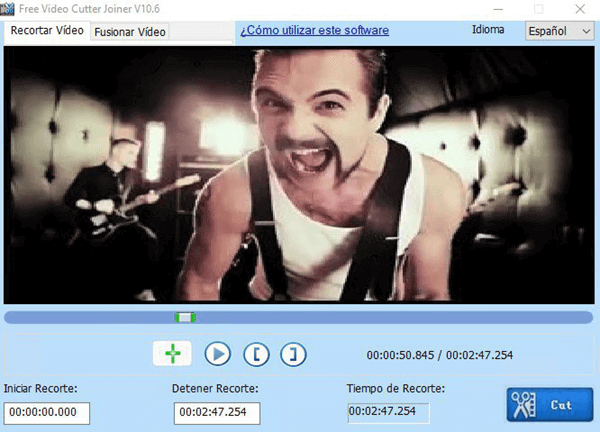Click inside the Iniciar Recorte time field
Image resolution: width=600 pixels, height=432 pixels.
[47, 412]
